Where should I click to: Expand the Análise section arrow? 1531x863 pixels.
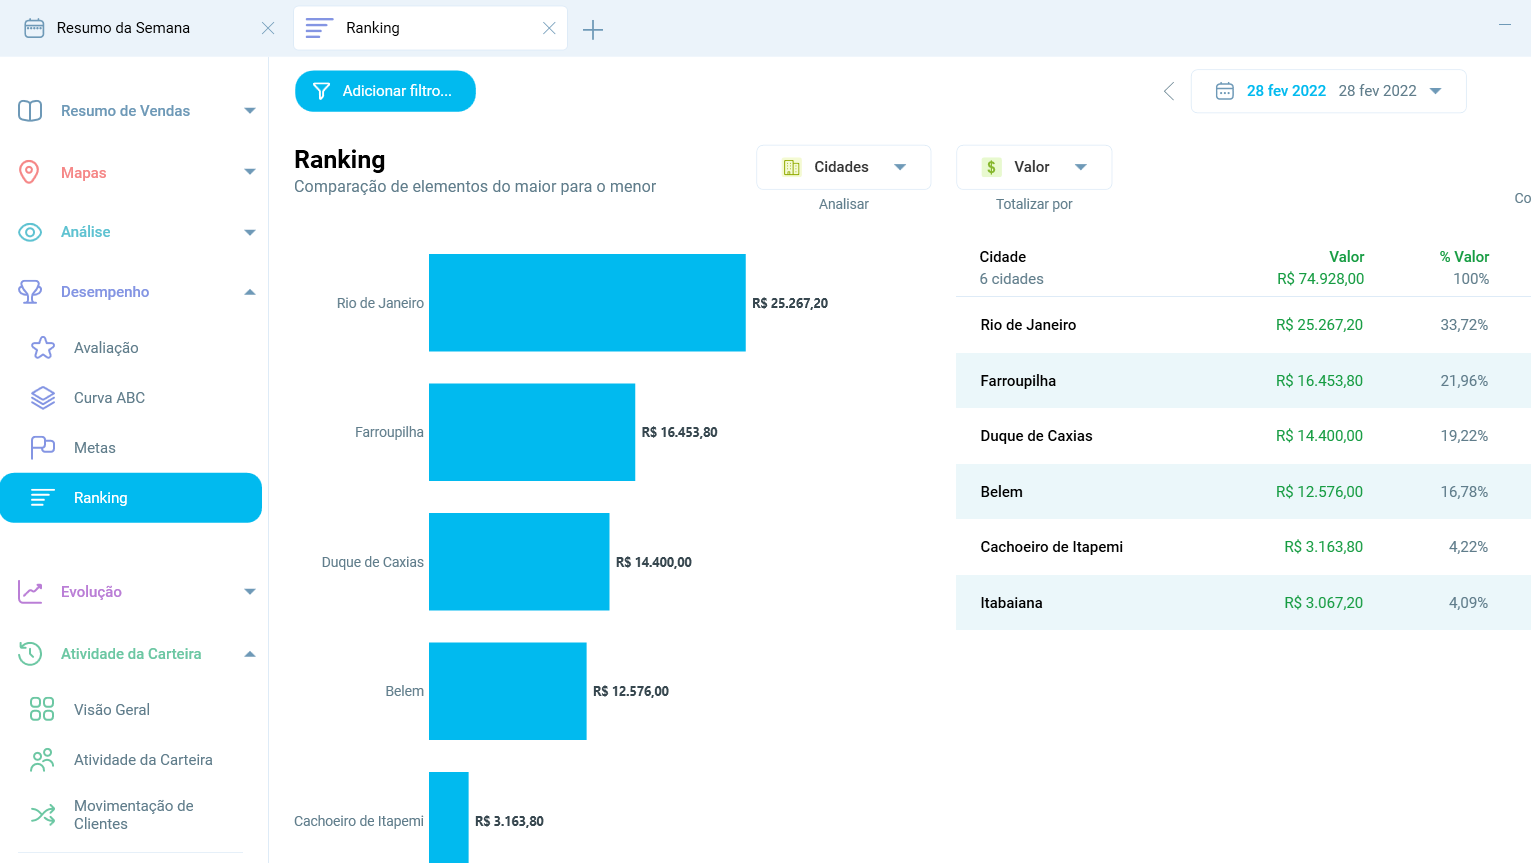point(250,232)
